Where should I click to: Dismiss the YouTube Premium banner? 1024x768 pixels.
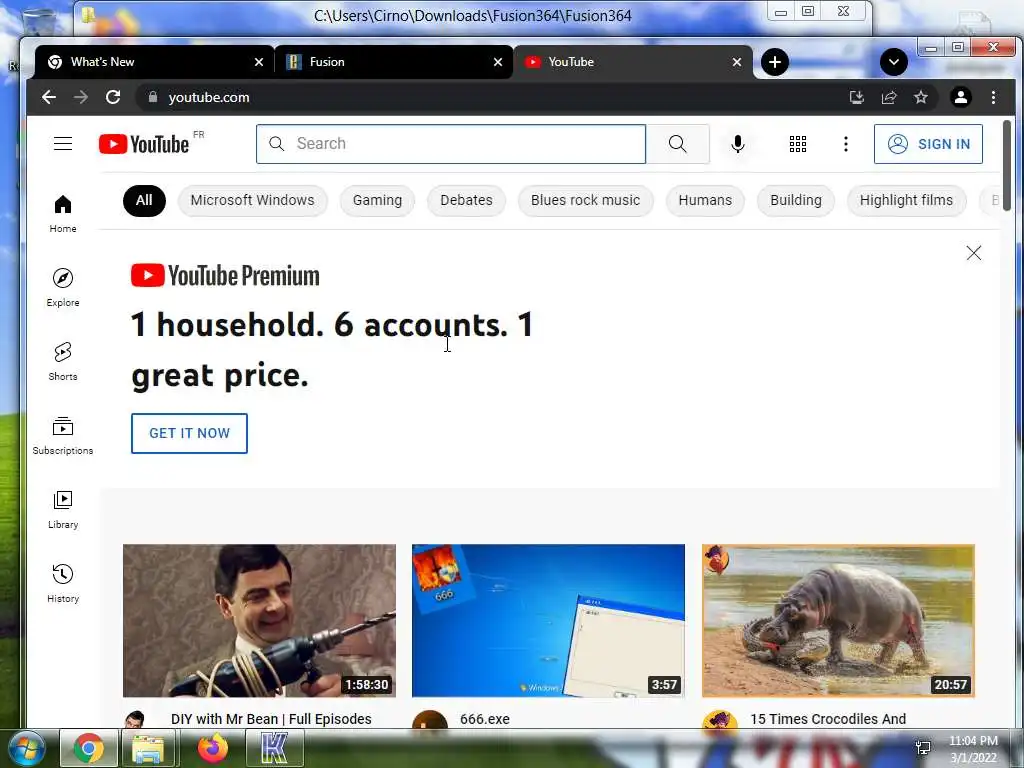pos(974,253)
